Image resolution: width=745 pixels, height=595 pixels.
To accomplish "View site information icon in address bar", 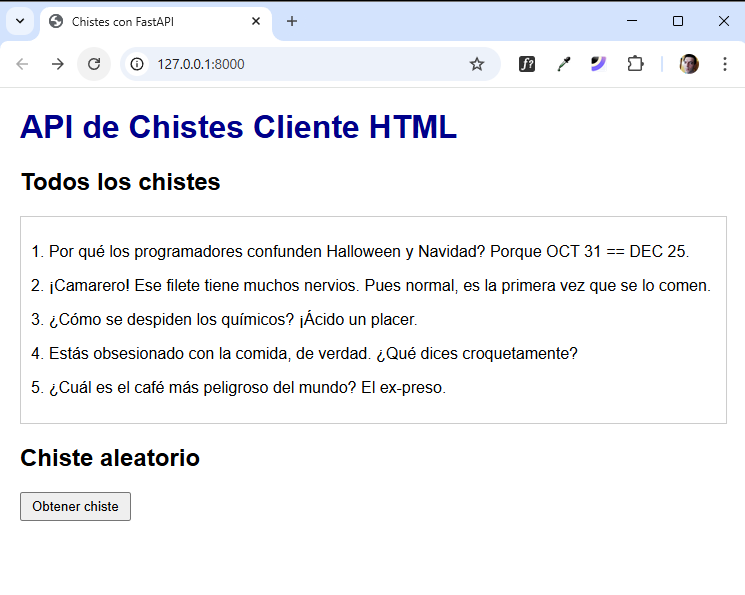I will tap(137, 64).
